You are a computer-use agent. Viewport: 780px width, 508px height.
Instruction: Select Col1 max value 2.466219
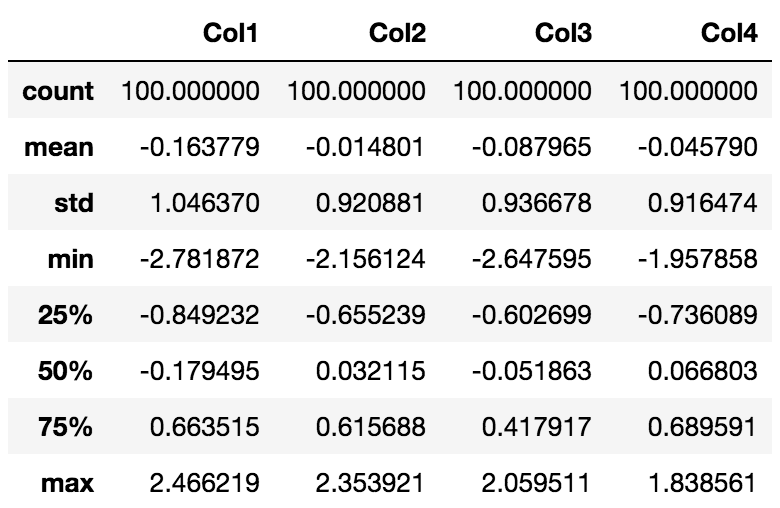click(x=204, y=483)
